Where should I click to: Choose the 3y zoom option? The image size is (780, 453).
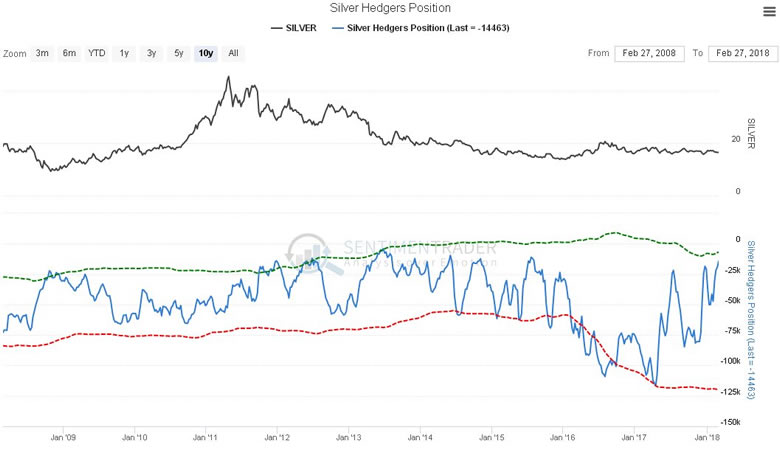(151, 53)
